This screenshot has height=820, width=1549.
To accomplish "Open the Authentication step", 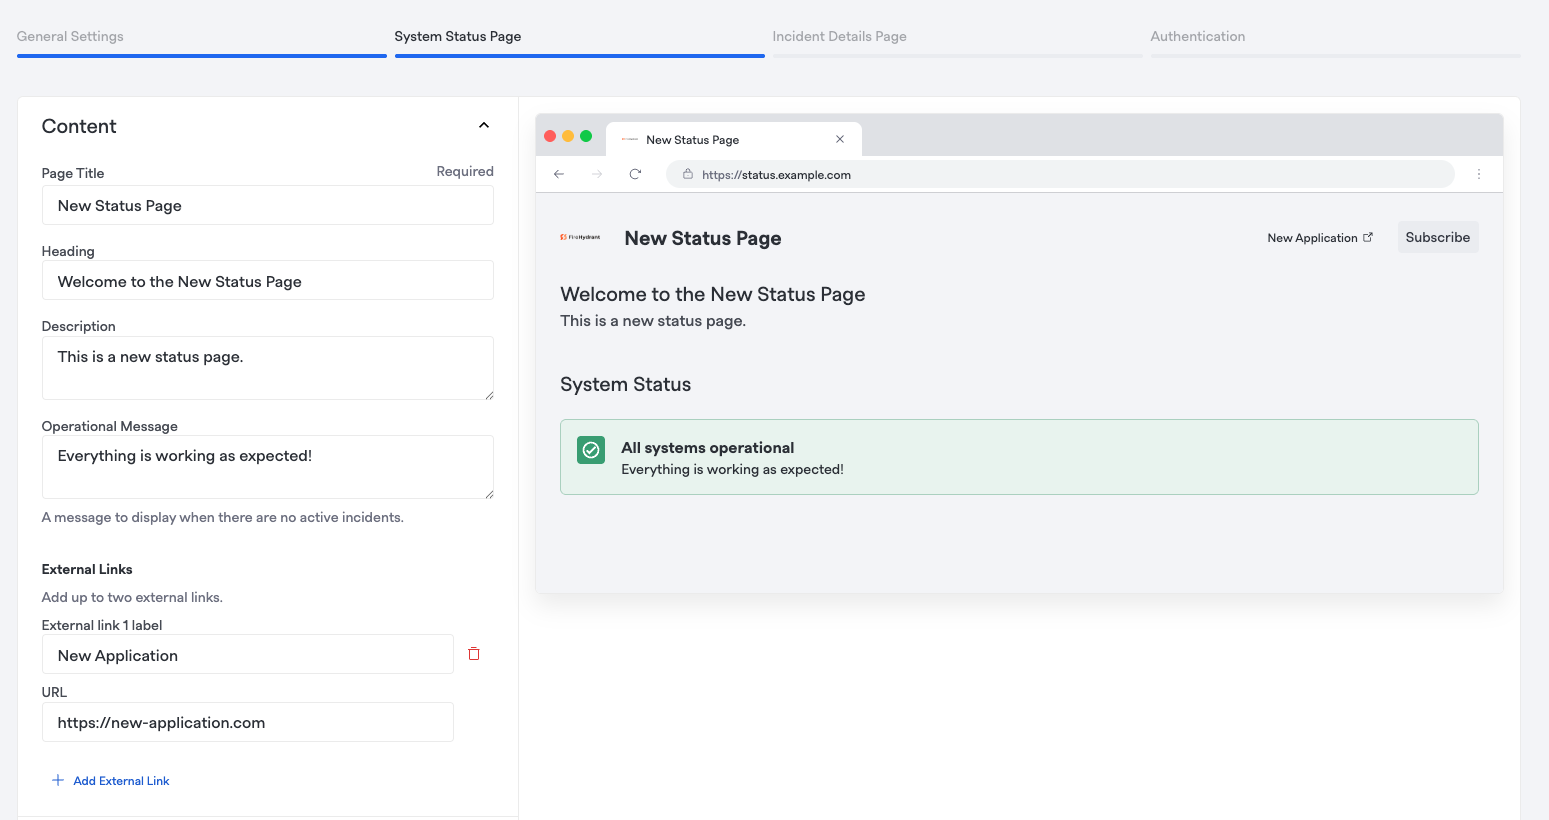I will point(1197,36).
